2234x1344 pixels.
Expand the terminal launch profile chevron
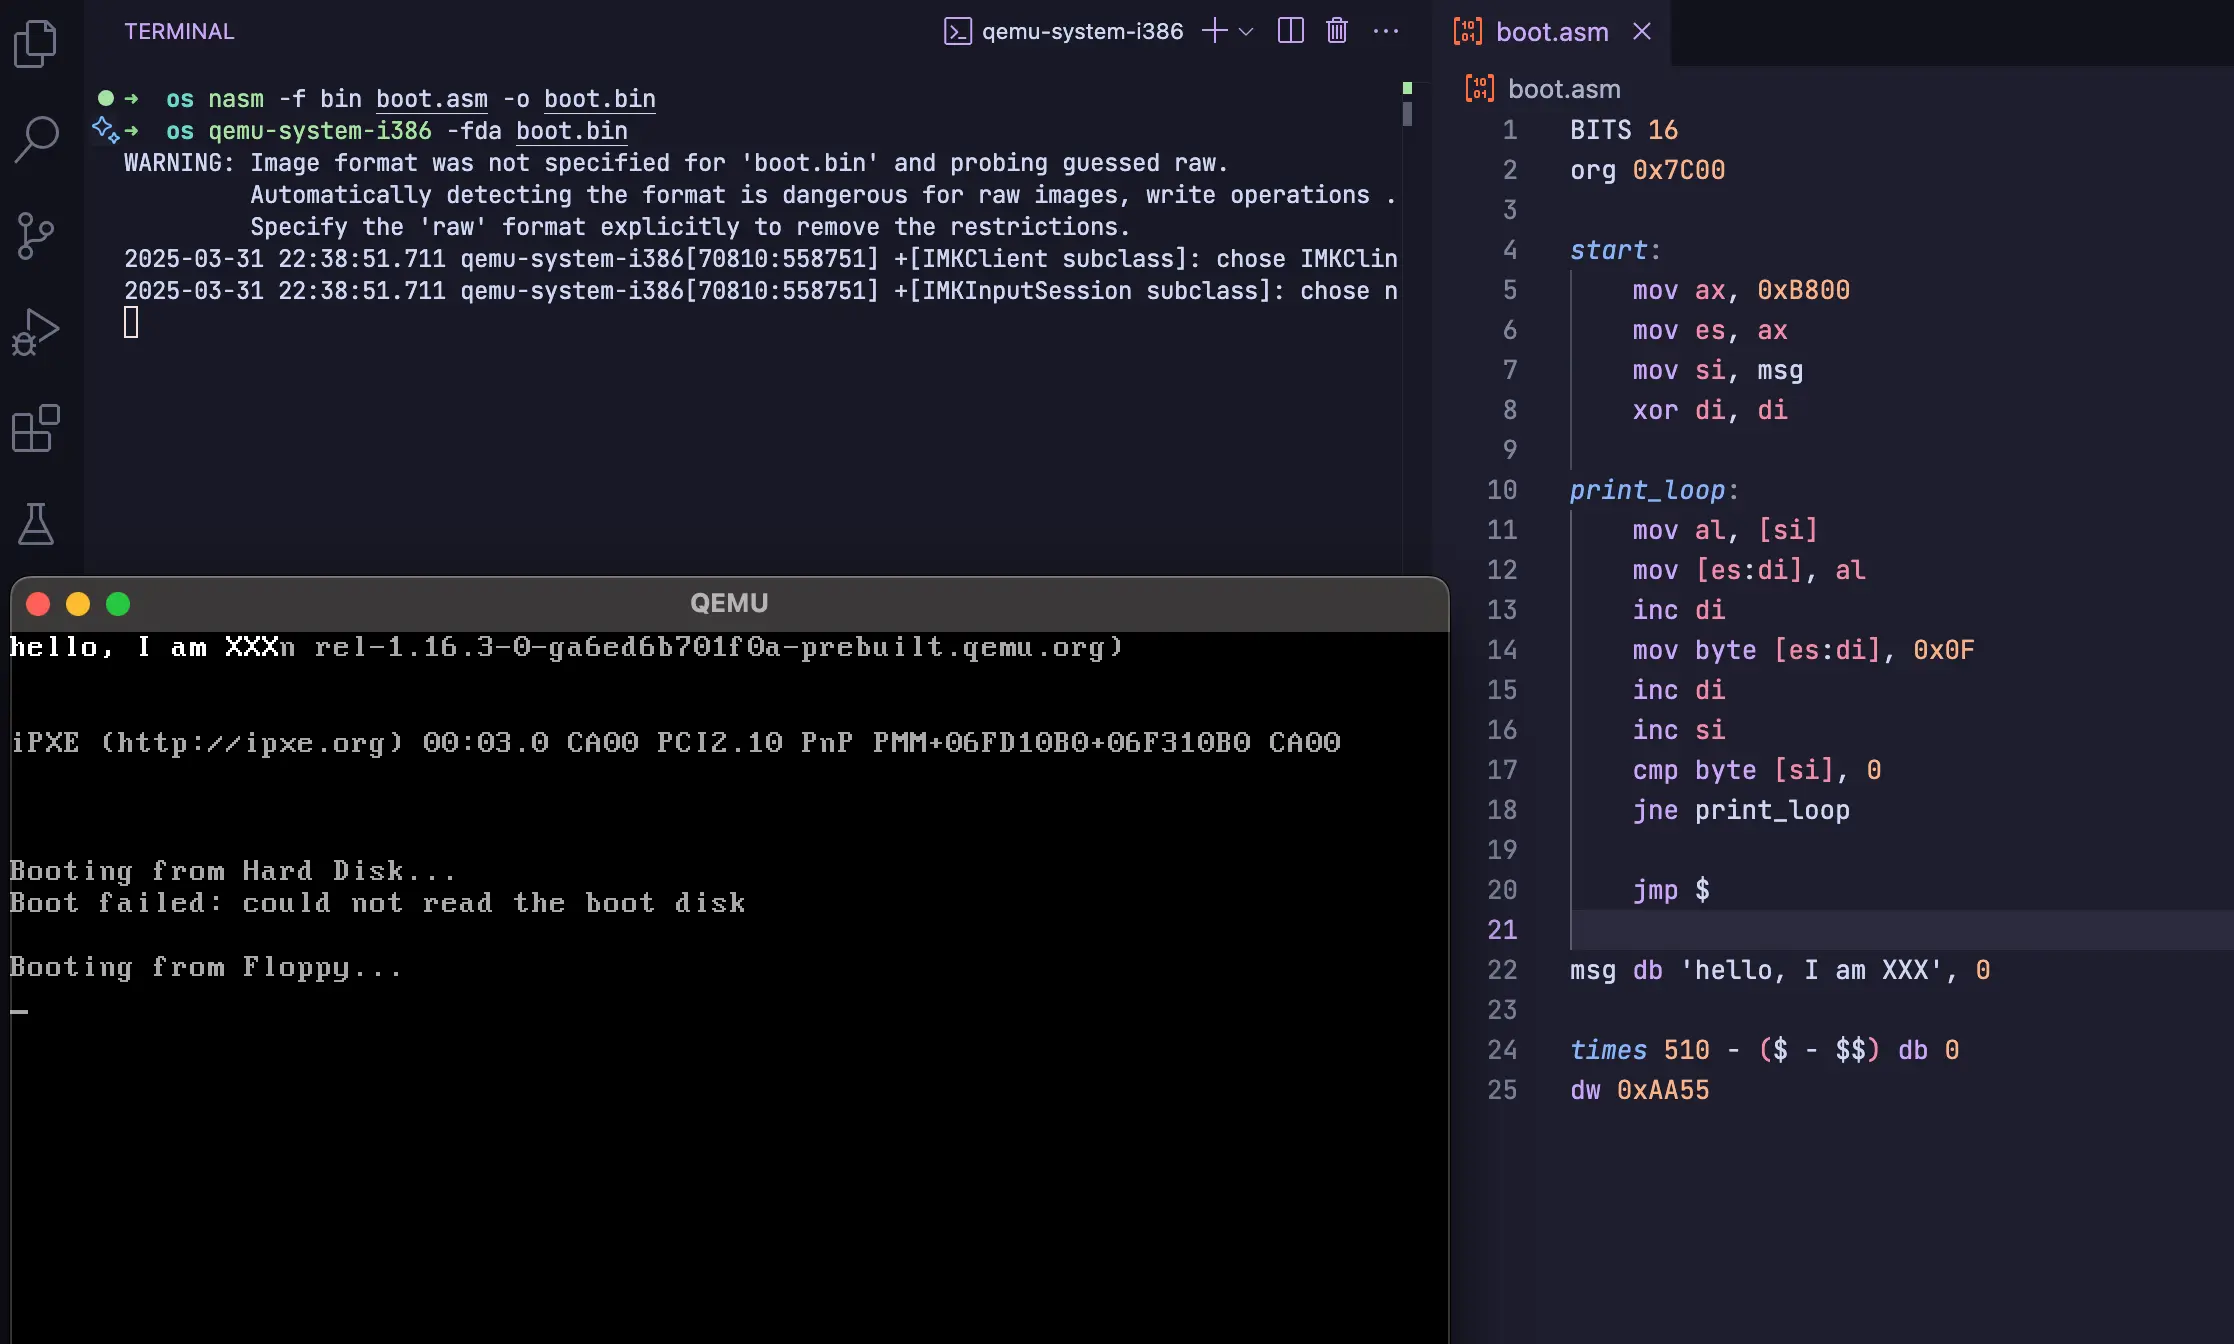pos(1246,32)
